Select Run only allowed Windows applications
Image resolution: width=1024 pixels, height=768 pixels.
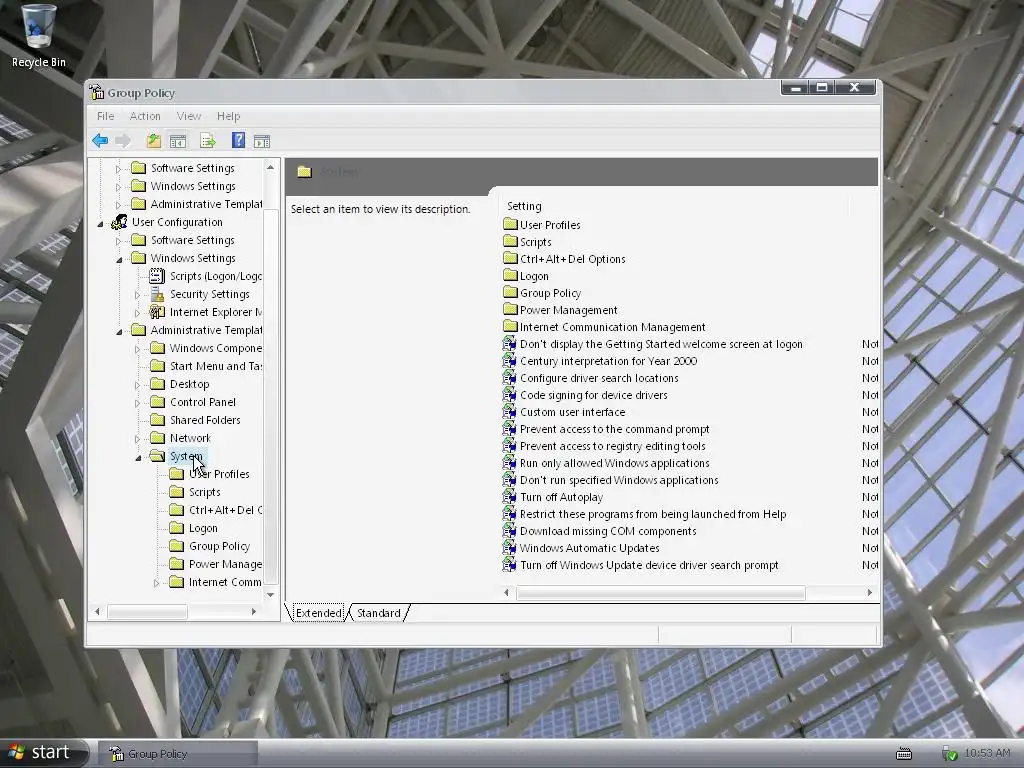(615, 463)
